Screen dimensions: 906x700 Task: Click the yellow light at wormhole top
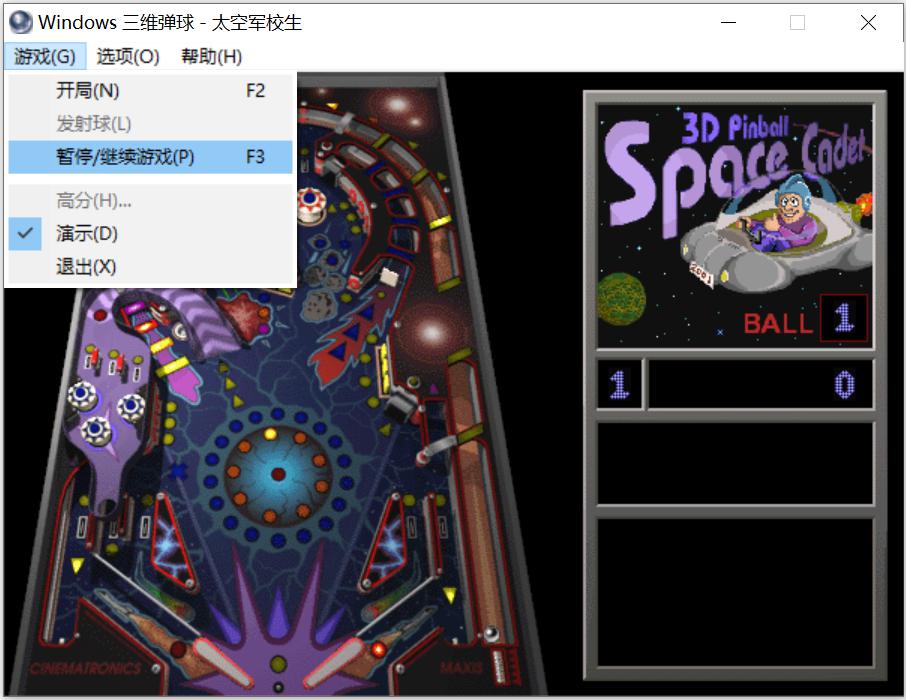270,434
